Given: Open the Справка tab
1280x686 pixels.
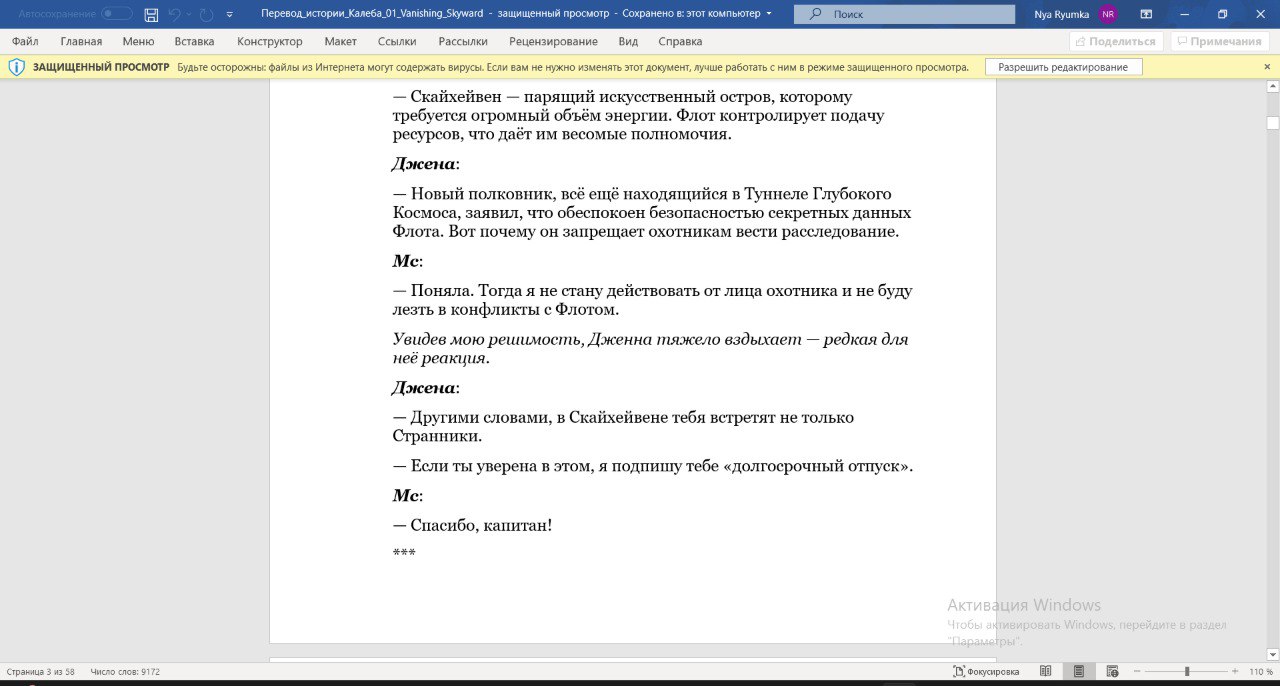Looking at the screenshot, I should 680,41.
